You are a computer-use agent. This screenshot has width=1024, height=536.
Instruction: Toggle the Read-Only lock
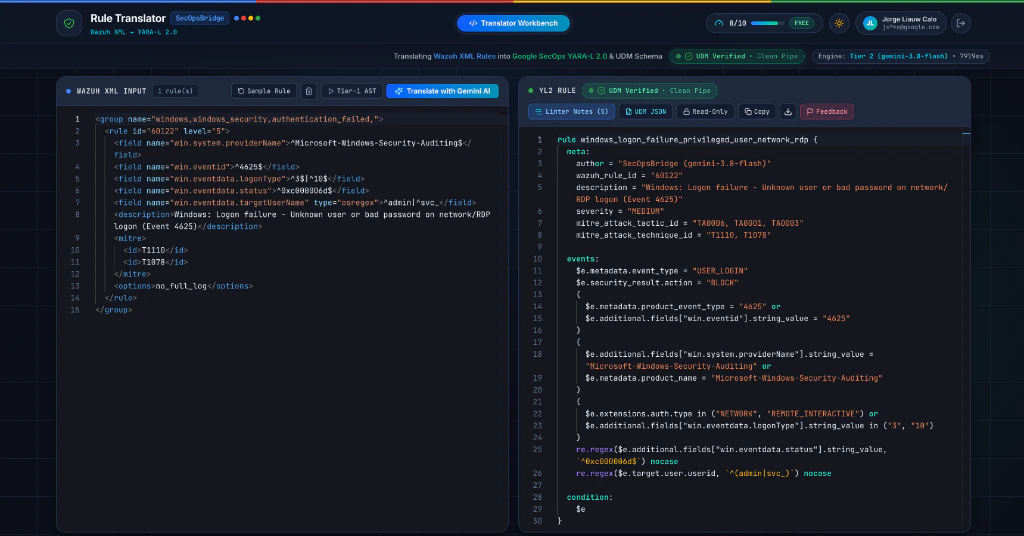point(705,112)
